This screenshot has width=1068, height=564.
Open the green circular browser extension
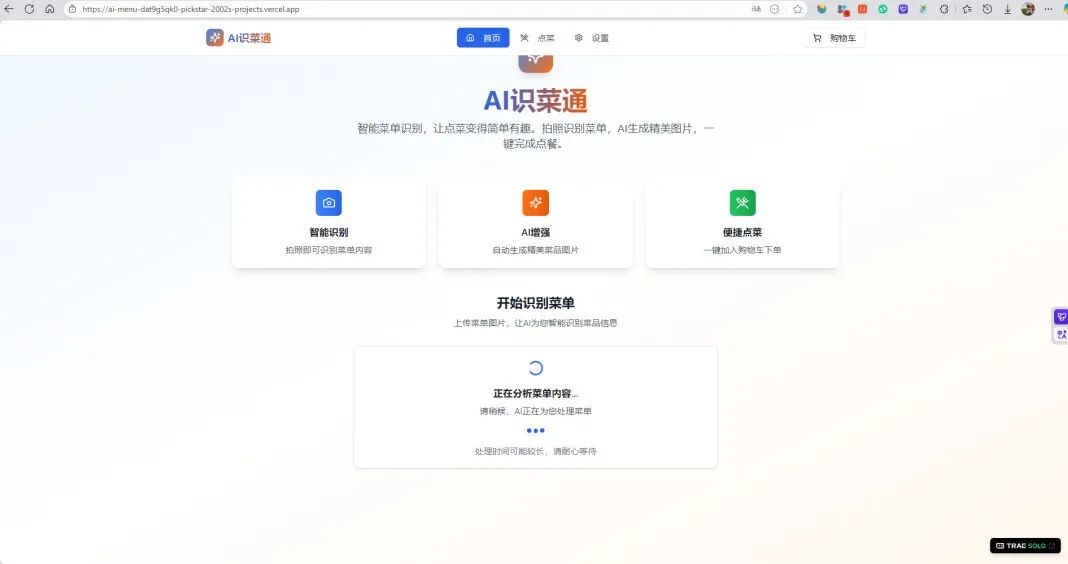pos(883,9)
